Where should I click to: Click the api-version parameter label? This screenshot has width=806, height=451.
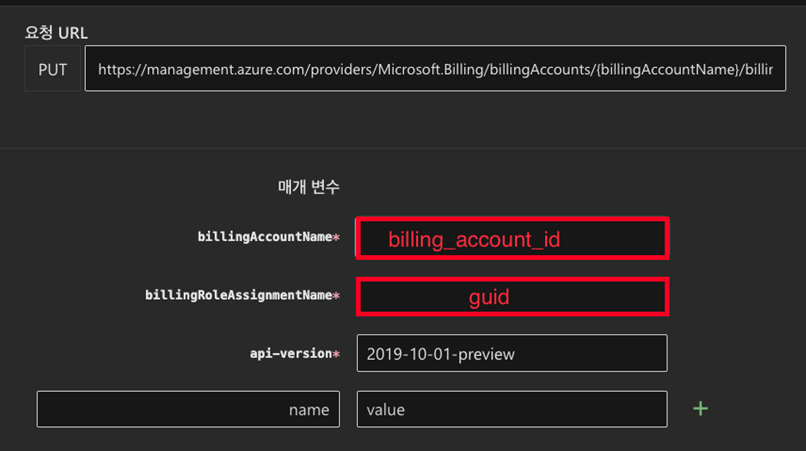click(x=291, y=353)
